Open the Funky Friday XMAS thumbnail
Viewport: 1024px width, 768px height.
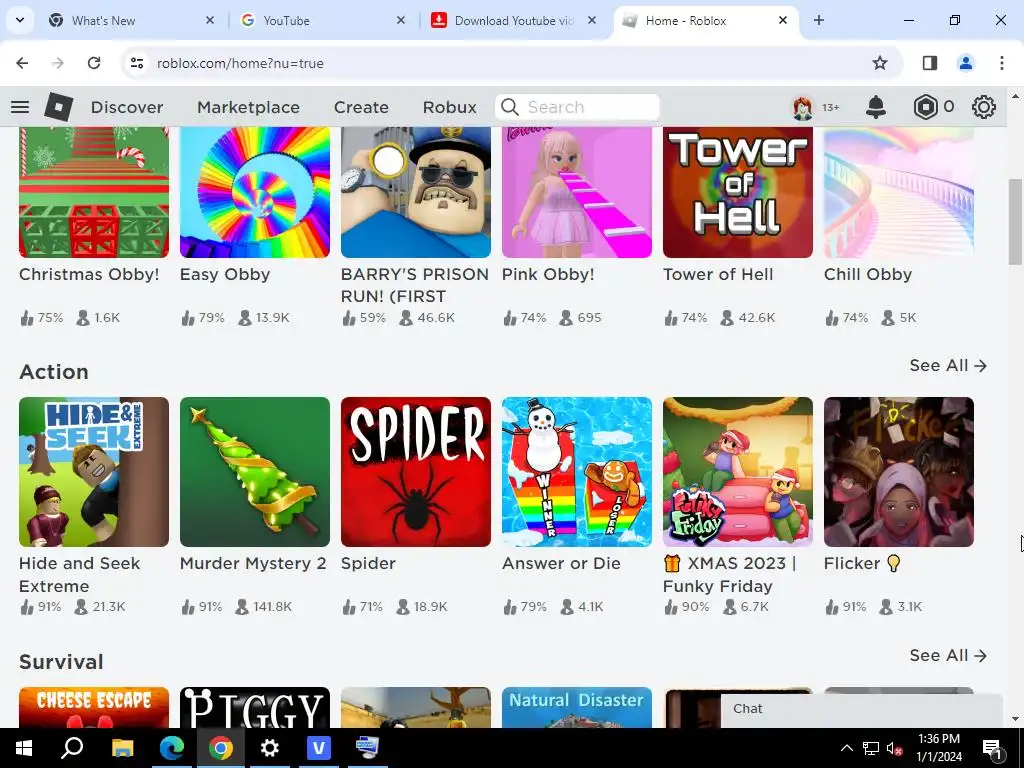738,472
